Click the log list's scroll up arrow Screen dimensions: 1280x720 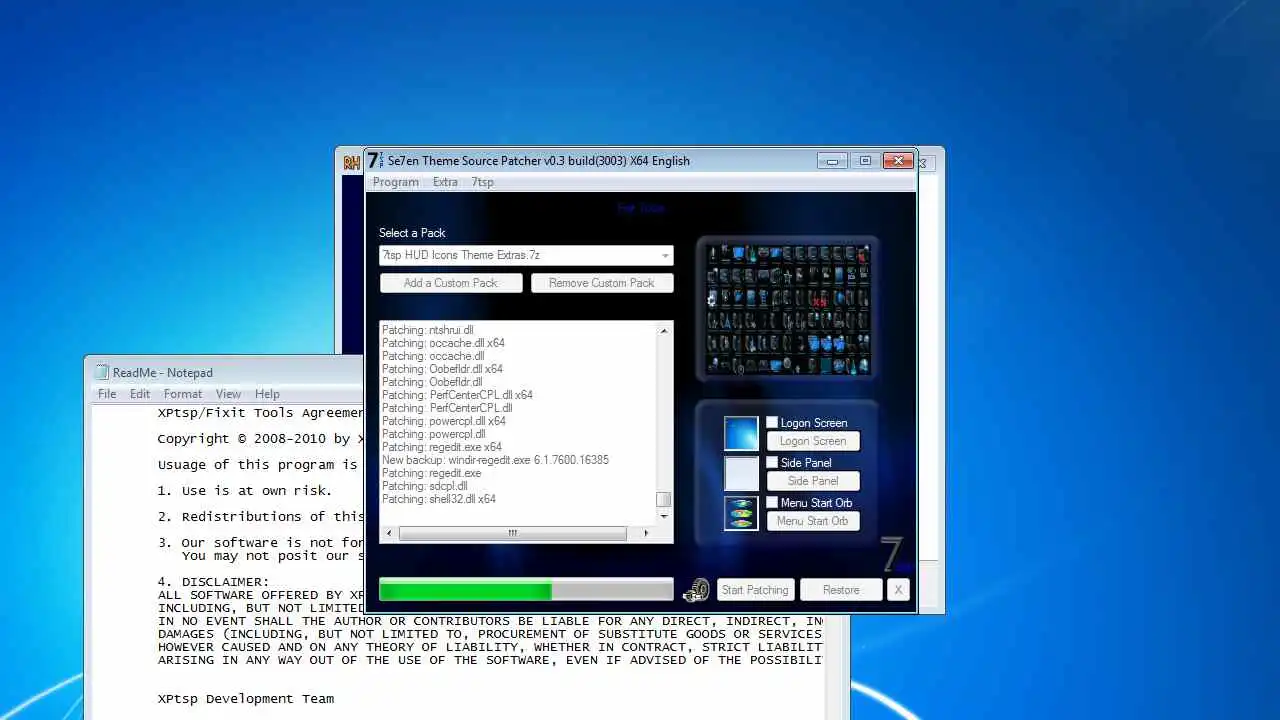coord(663,330)
